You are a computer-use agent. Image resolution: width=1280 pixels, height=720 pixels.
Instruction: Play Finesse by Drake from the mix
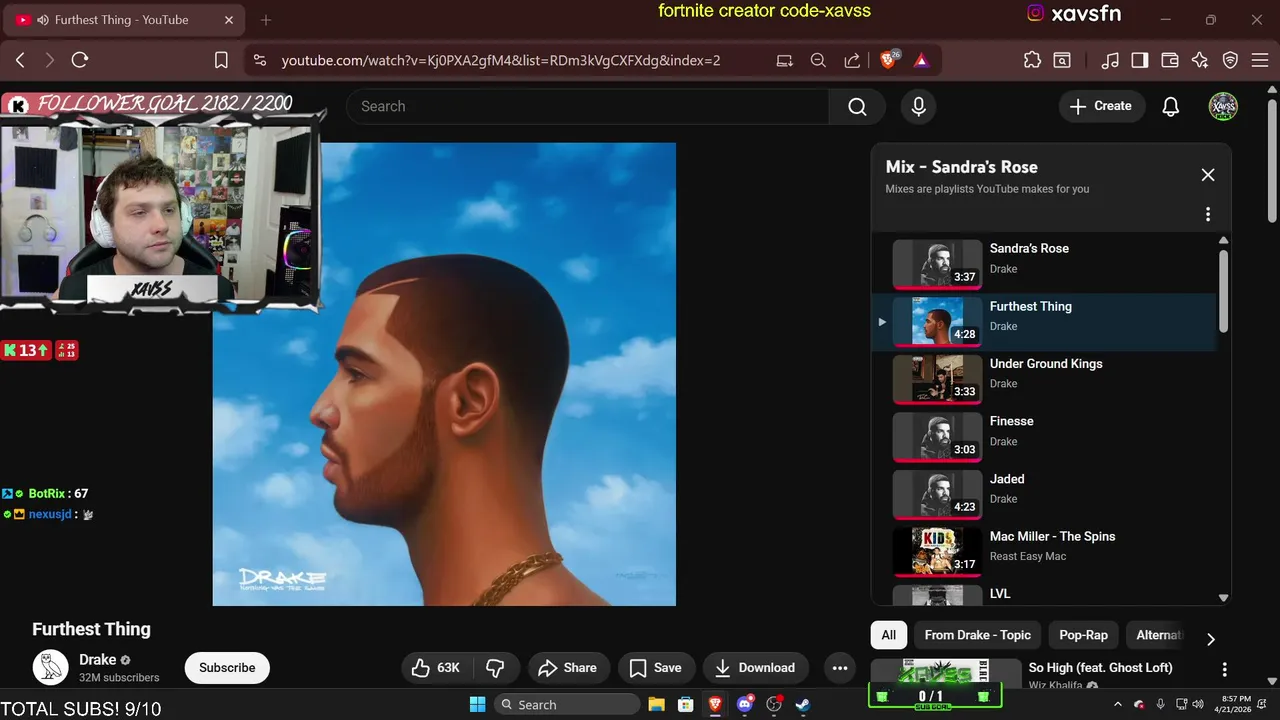click(1045, 436)
